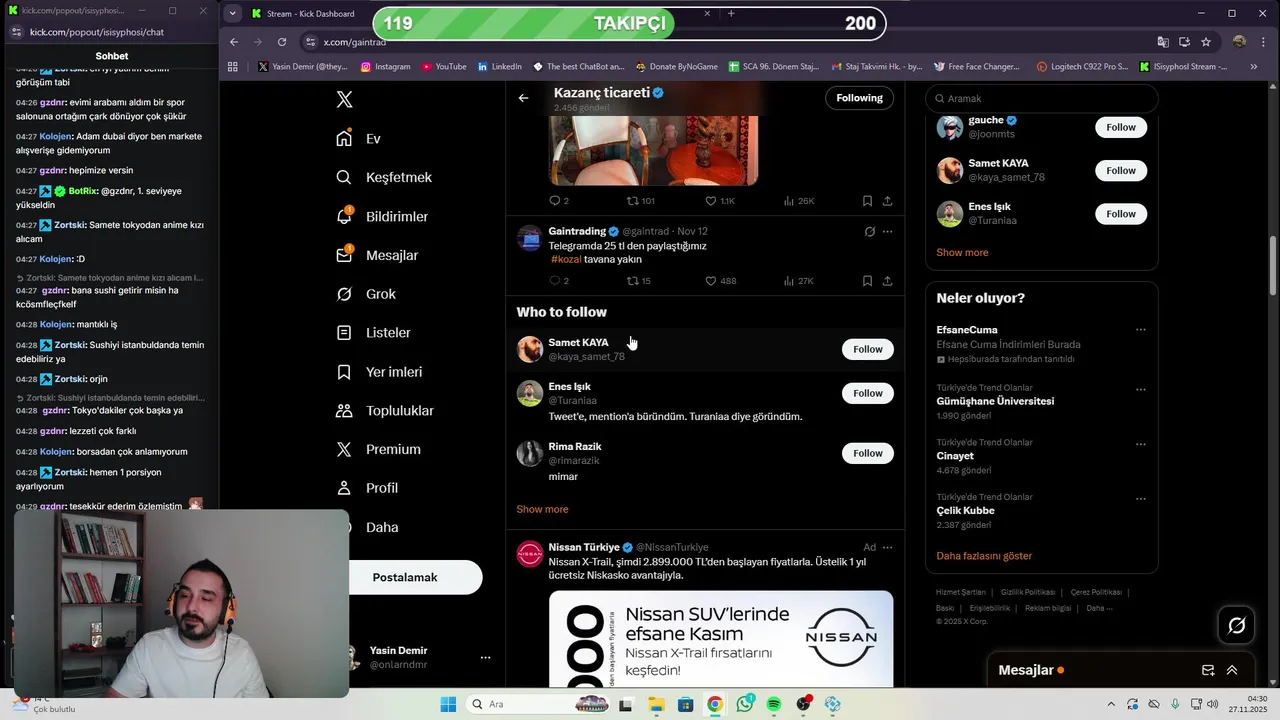Open more options for Çelik Kubbe trend
Screen dimensions: 1280x720
tap(1140, 498)
